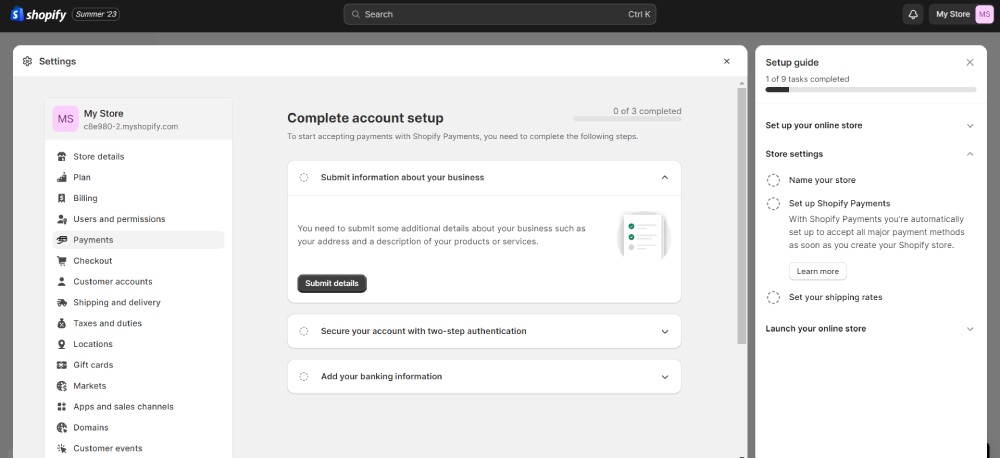The width and height of the screenshot is (1000, 458).
Task: Click the Complete account setup heading
Action: pyautogui.click(x=365, y=118)
